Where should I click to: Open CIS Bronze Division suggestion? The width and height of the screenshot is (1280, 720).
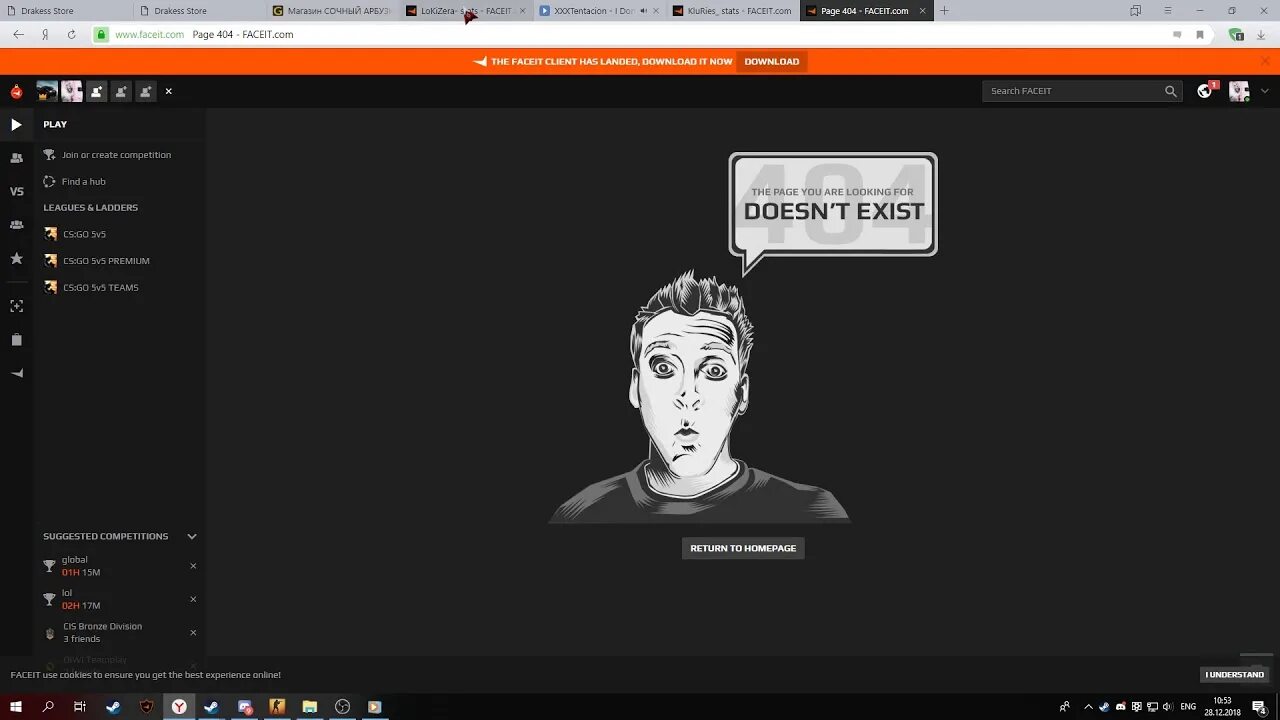93,632
